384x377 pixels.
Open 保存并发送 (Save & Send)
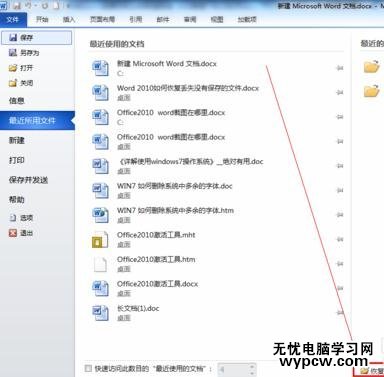coord(28,180)
